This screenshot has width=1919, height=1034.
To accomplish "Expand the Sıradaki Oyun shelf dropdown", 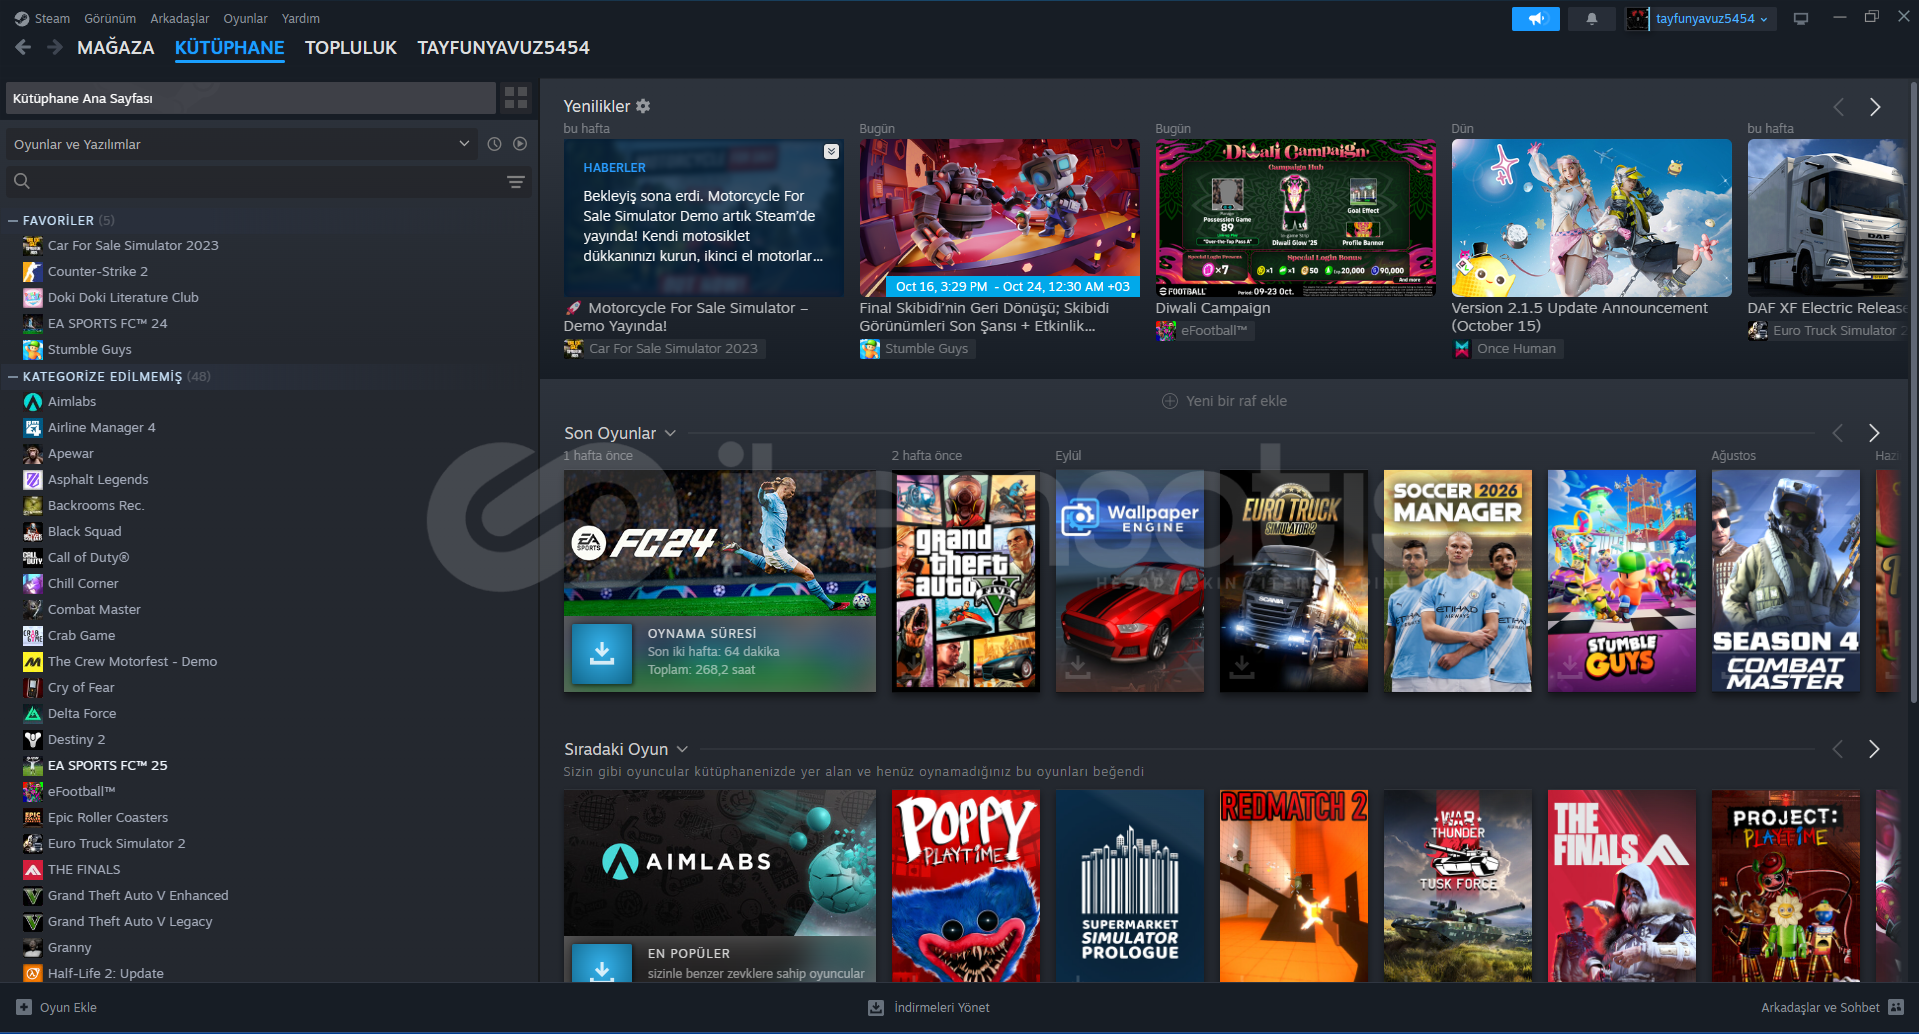I will click(x=682, y=749).
